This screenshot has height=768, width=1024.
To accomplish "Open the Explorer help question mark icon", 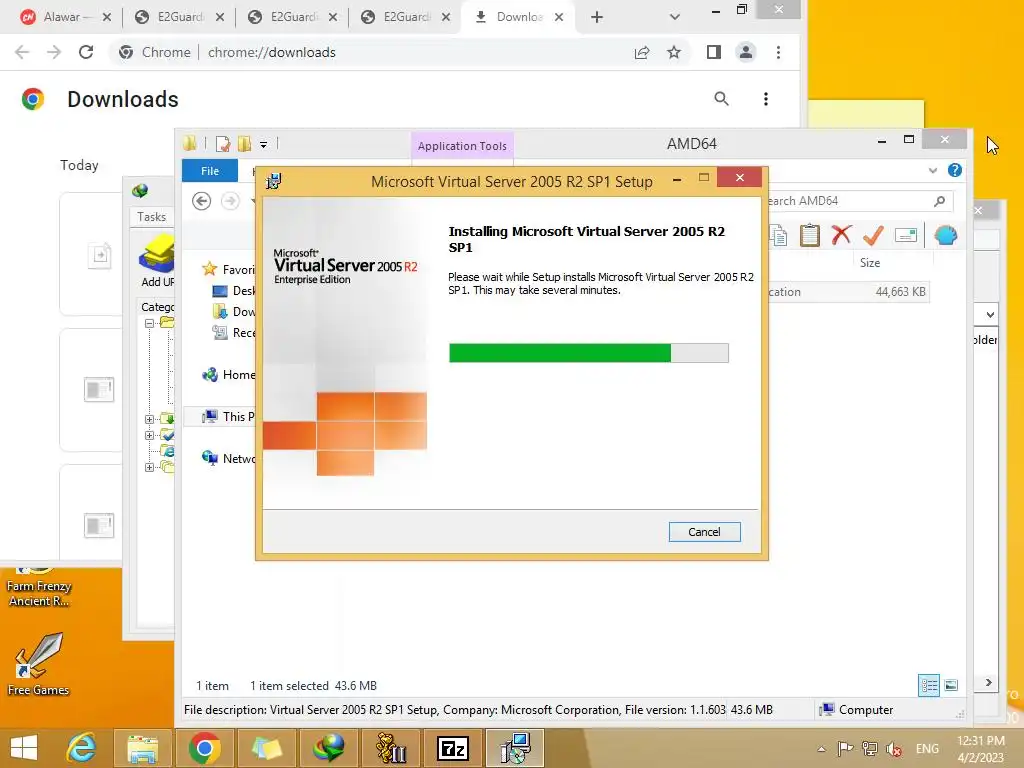I will (955, 170).
